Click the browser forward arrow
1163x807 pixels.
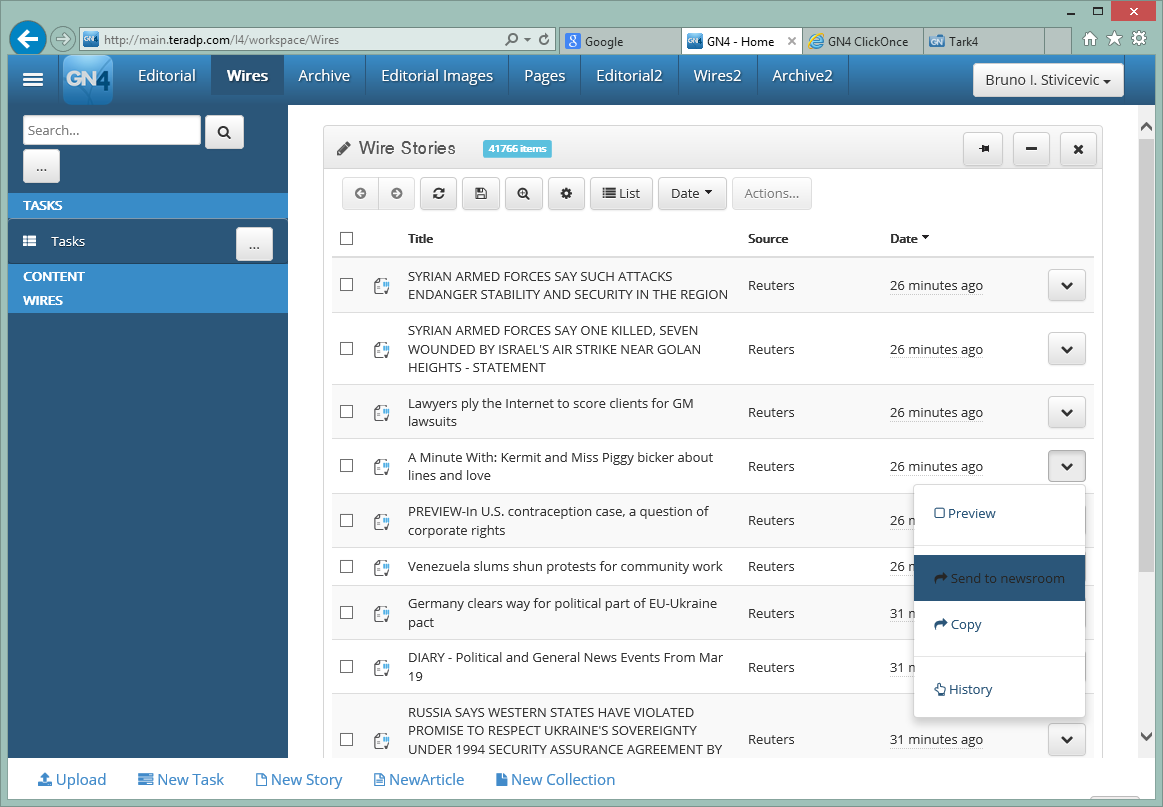pyautogui.click(x=63, y=39)
